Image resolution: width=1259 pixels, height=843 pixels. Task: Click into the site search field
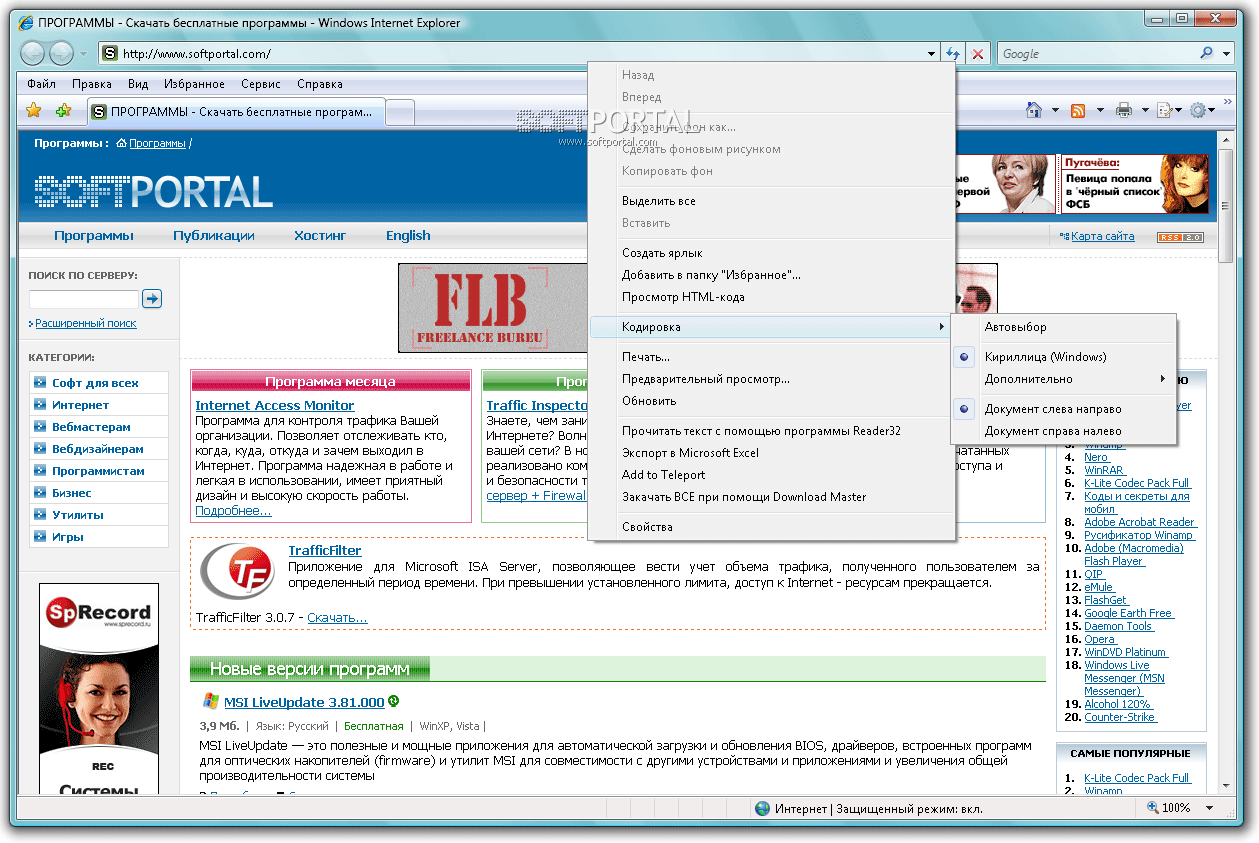pyautogui.click(x=84, y=299)
